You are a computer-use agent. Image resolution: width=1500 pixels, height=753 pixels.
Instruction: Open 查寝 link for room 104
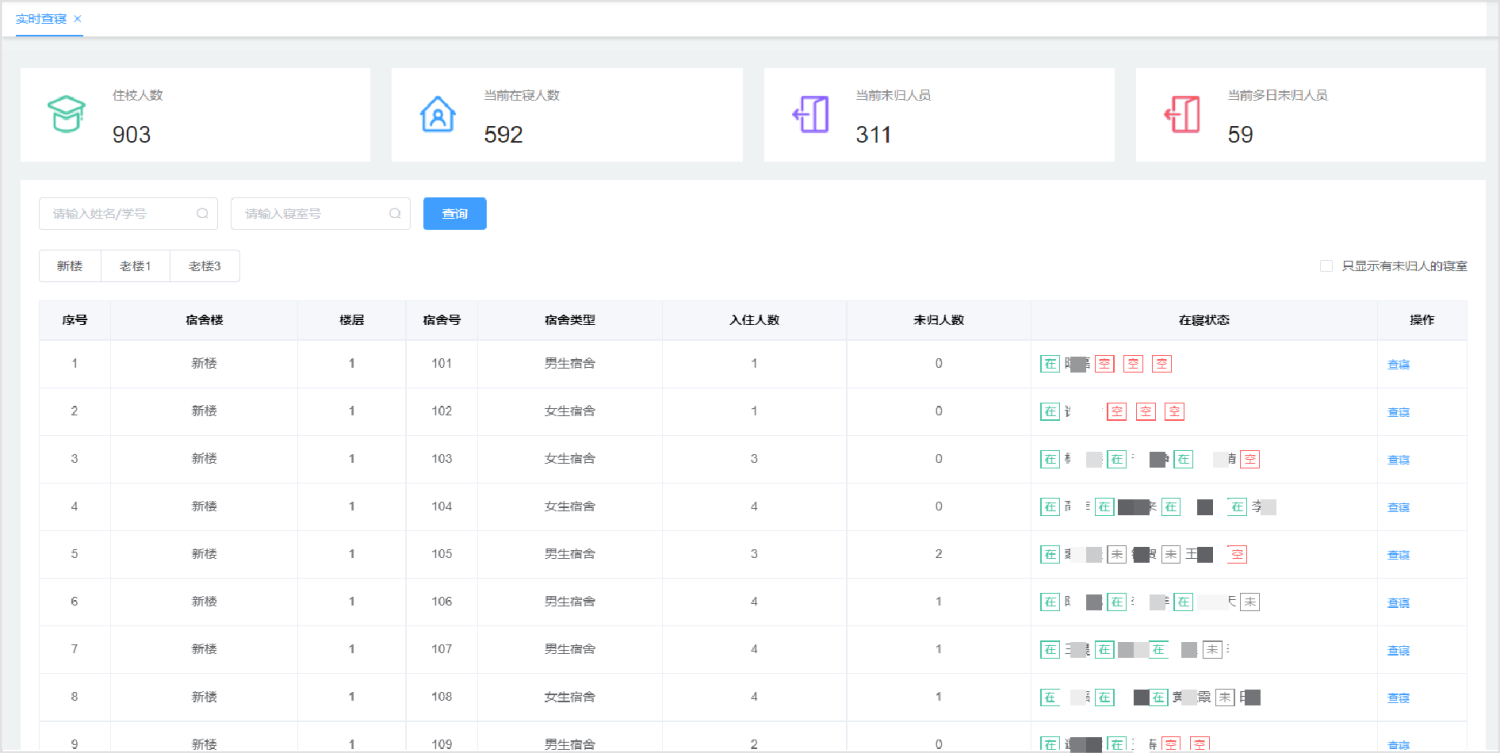click(1398, 507)
